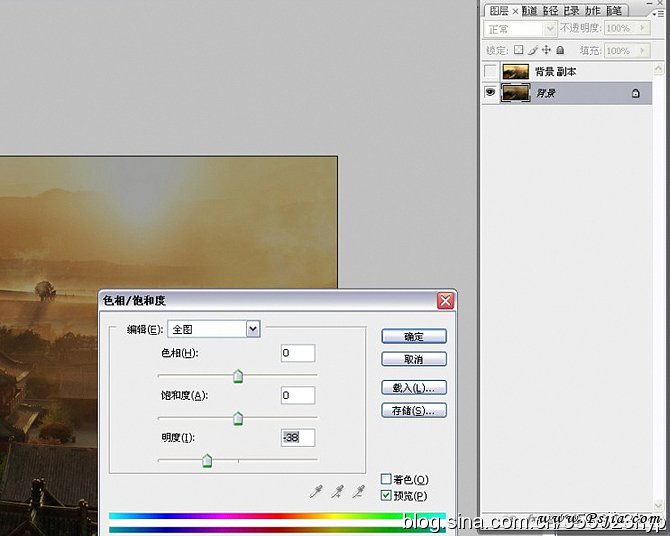The height and width of the screenshot is (536, 670).
Task: Close the 色相/饱和度 dialog with red X
Action: click(x=445, y=301)
